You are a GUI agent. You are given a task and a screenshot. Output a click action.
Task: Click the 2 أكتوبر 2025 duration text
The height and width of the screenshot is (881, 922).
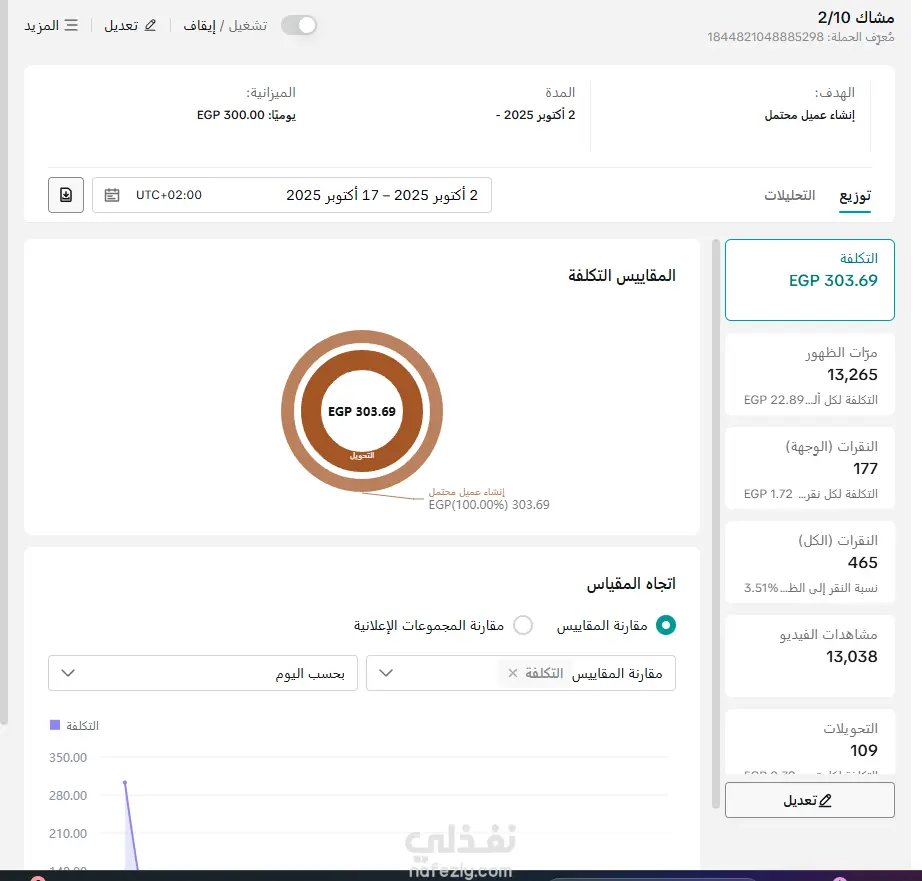tap(535, 115)
